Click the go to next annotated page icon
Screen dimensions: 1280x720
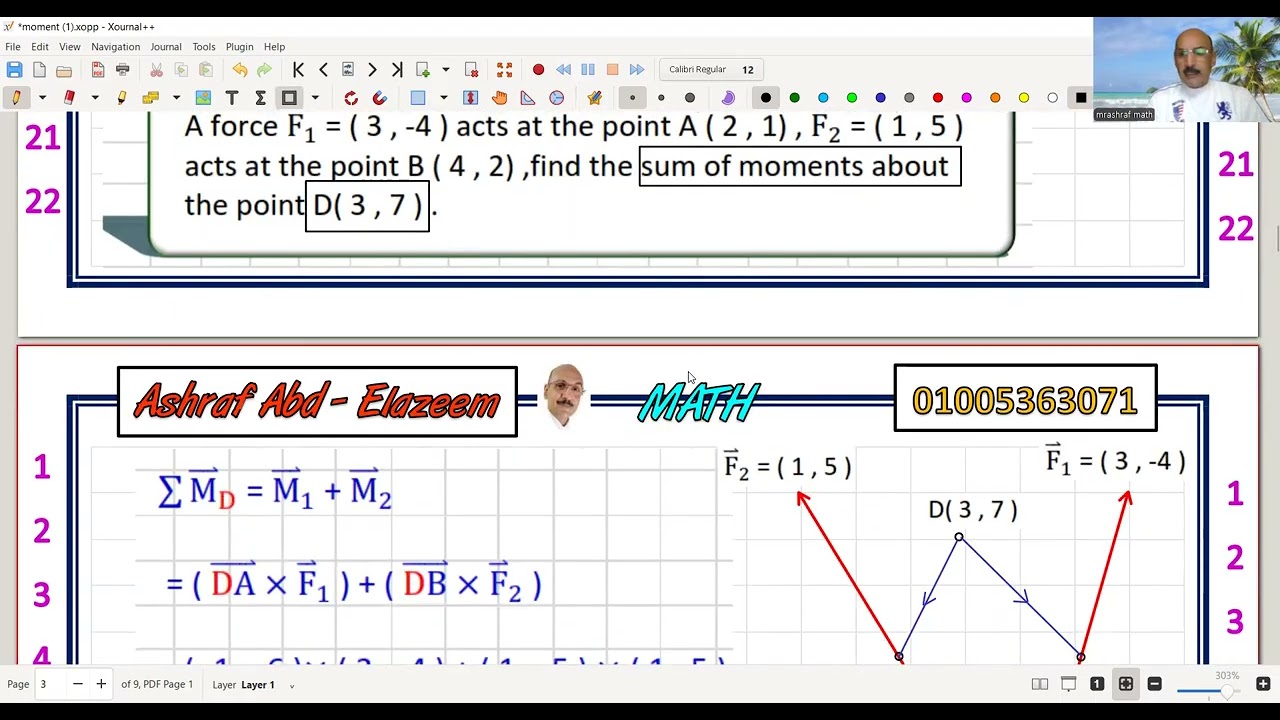pyautogui.click(x=348, y=70)
